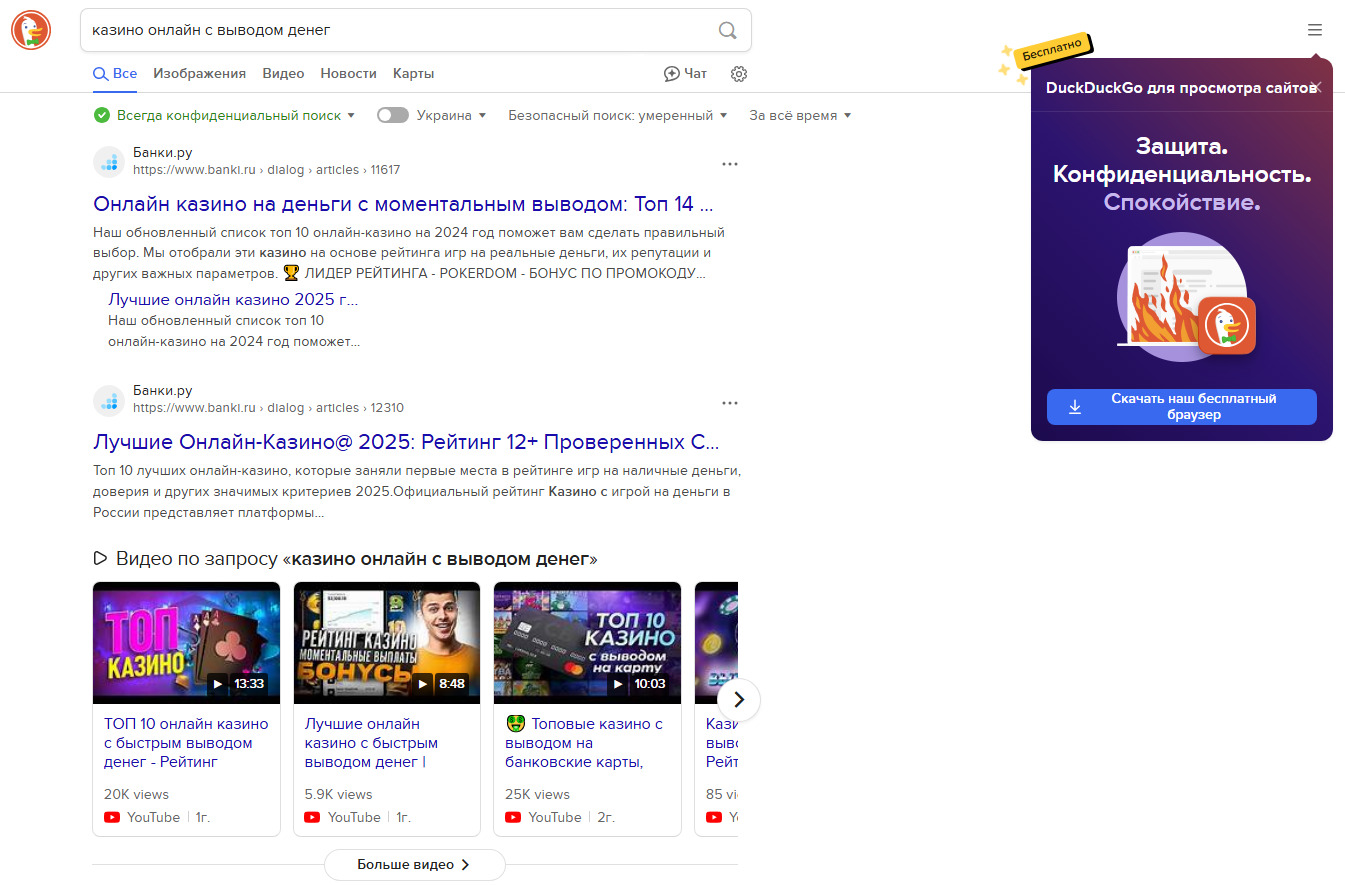Open the Чат chat button
Viewport: 1345px width, 885px height.
(685, 74)
